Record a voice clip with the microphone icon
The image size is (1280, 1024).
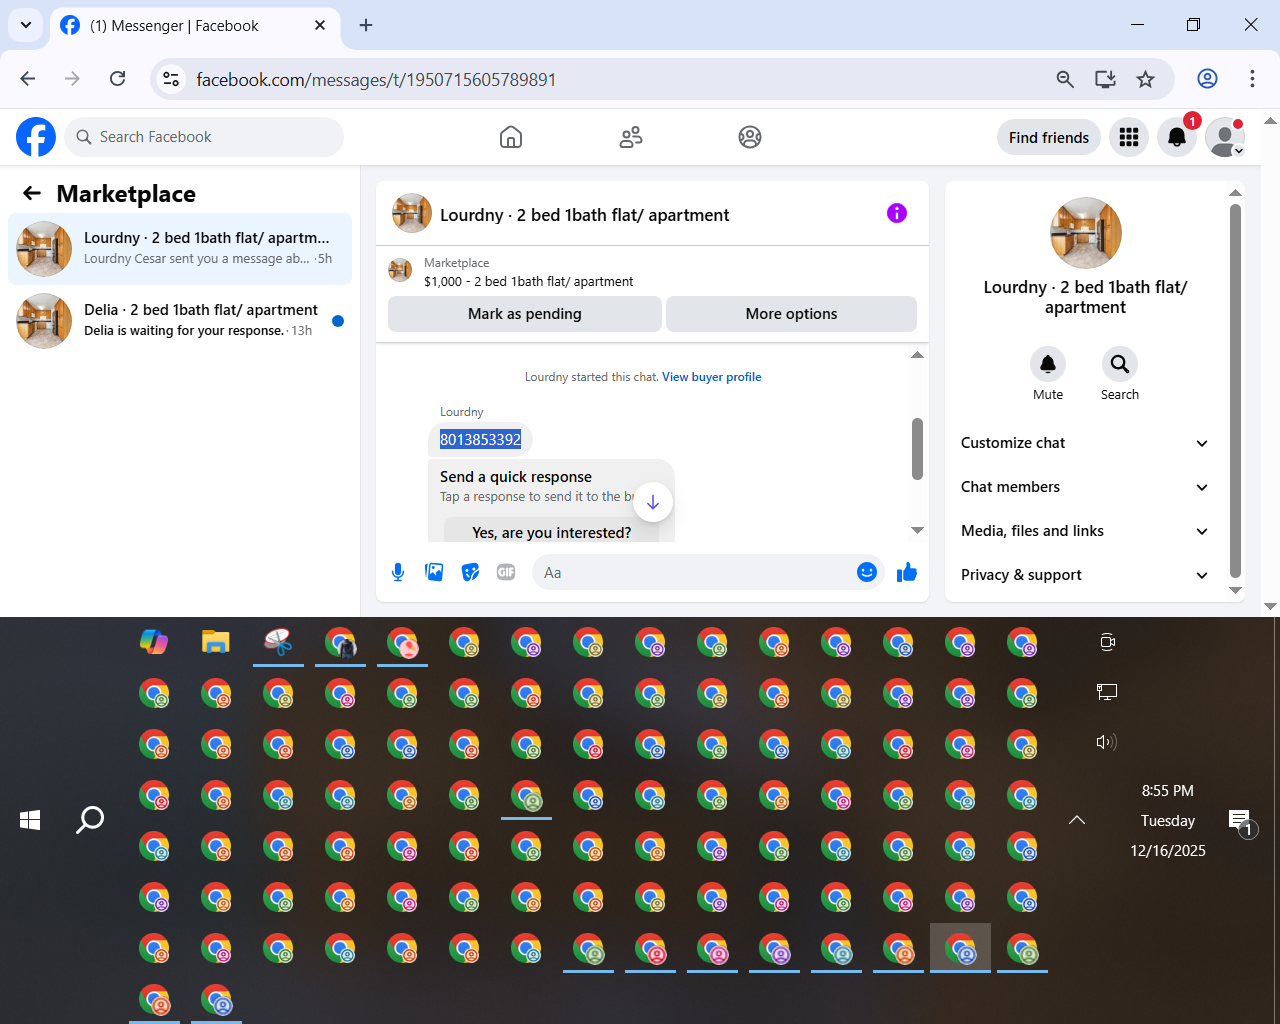tap(398, 572)
